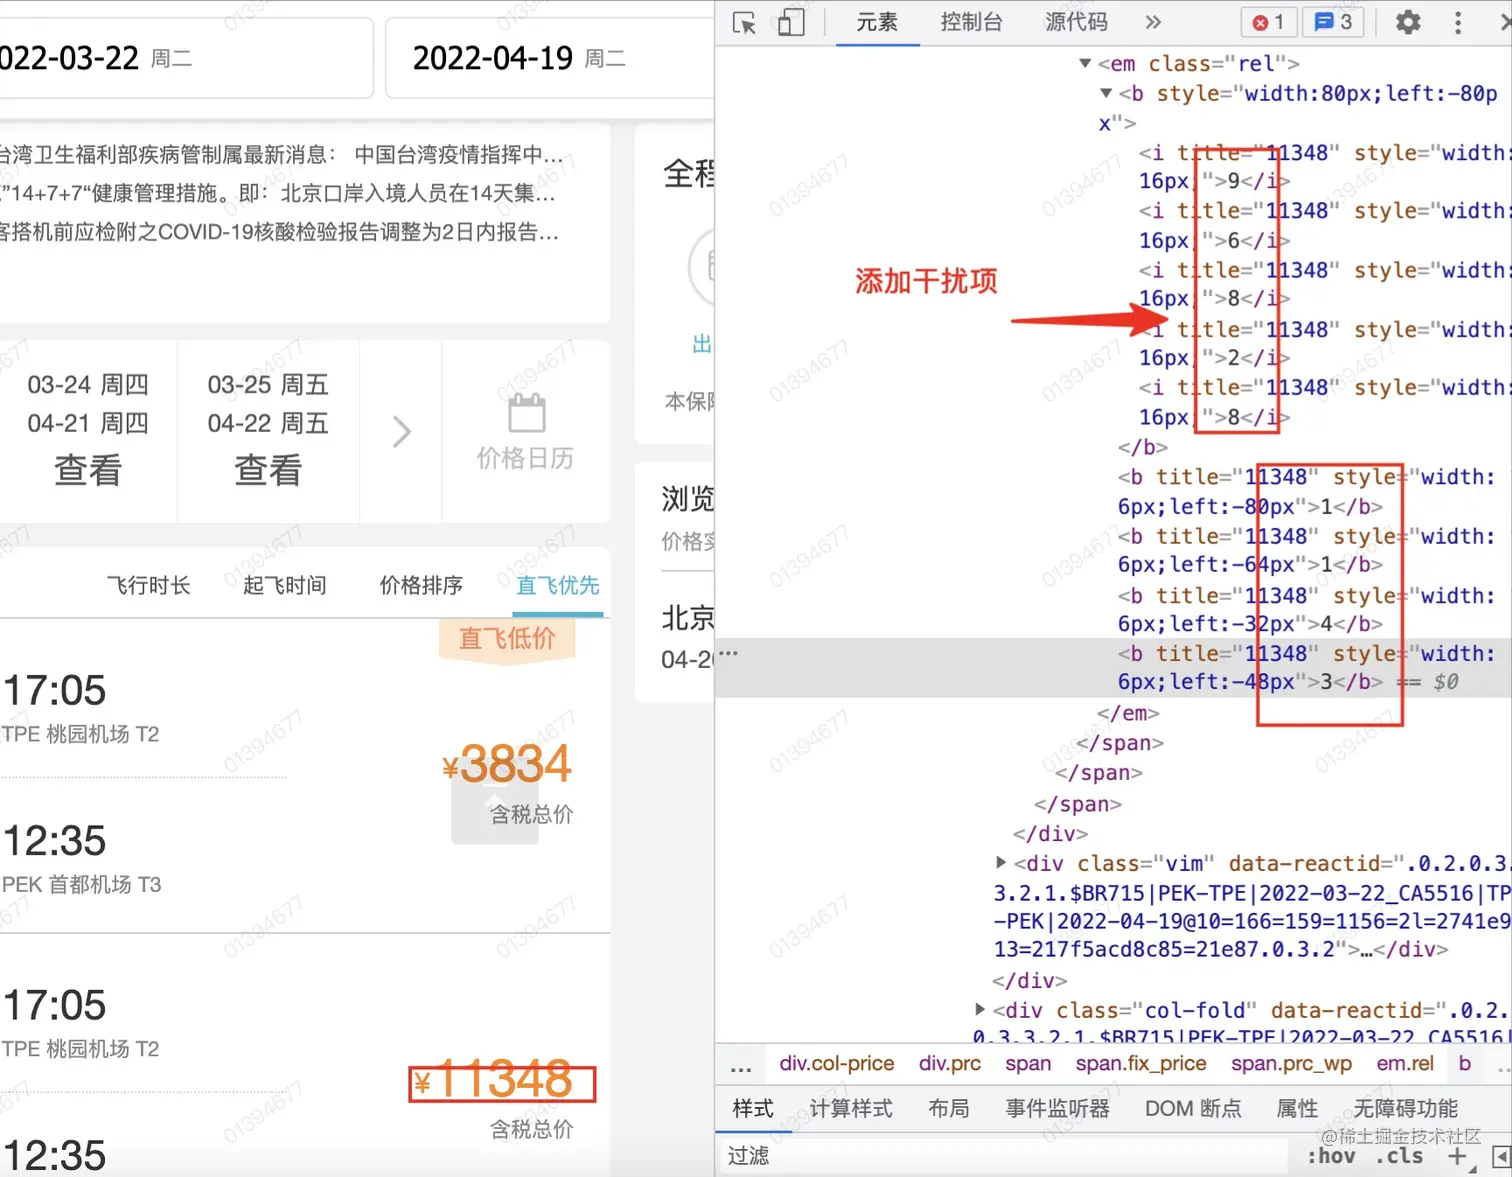Select the inspect element tool
Screen dimensions: 1512x1177
(744, 22)
